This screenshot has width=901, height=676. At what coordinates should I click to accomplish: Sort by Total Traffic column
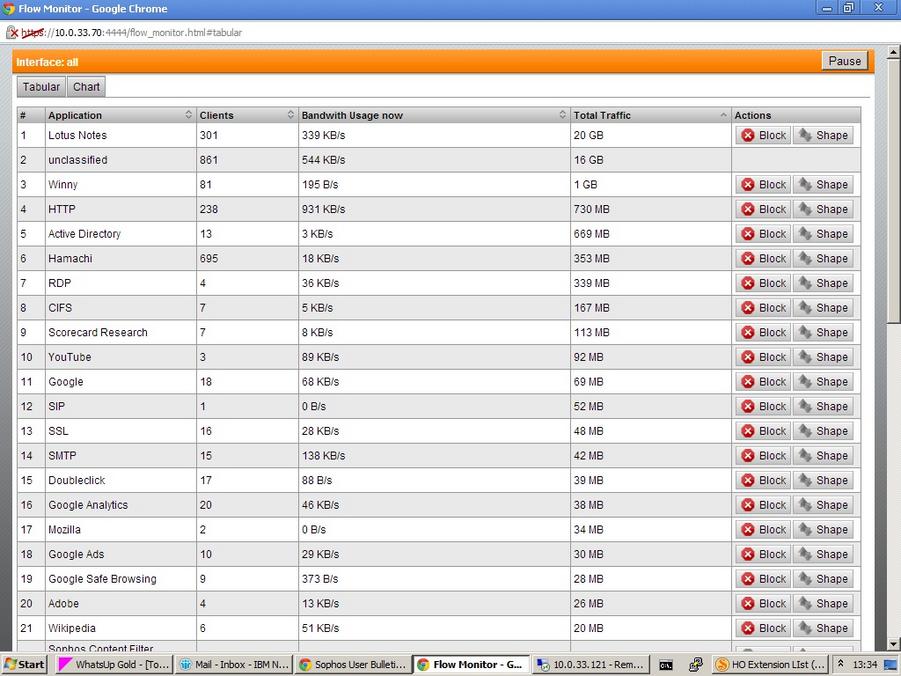(x=650, y=115)
